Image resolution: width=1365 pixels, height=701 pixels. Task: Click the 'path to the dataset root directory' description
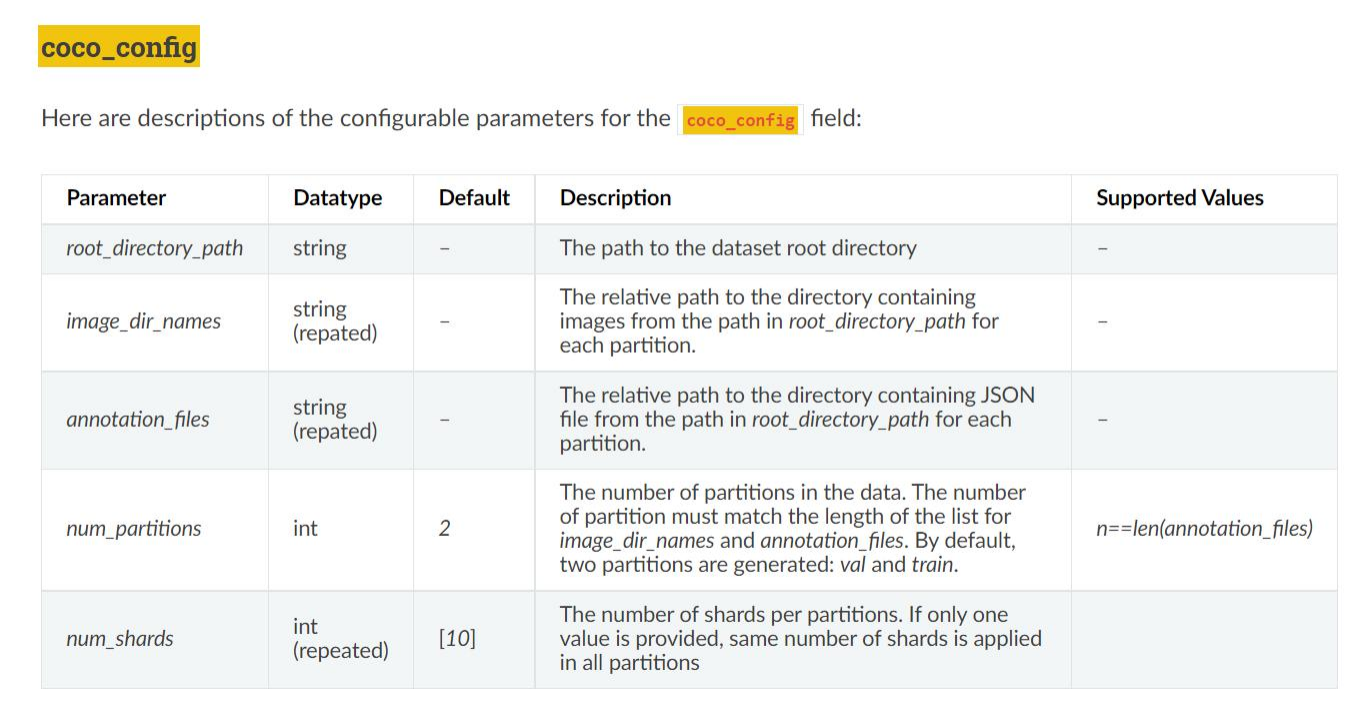[738, 248]
